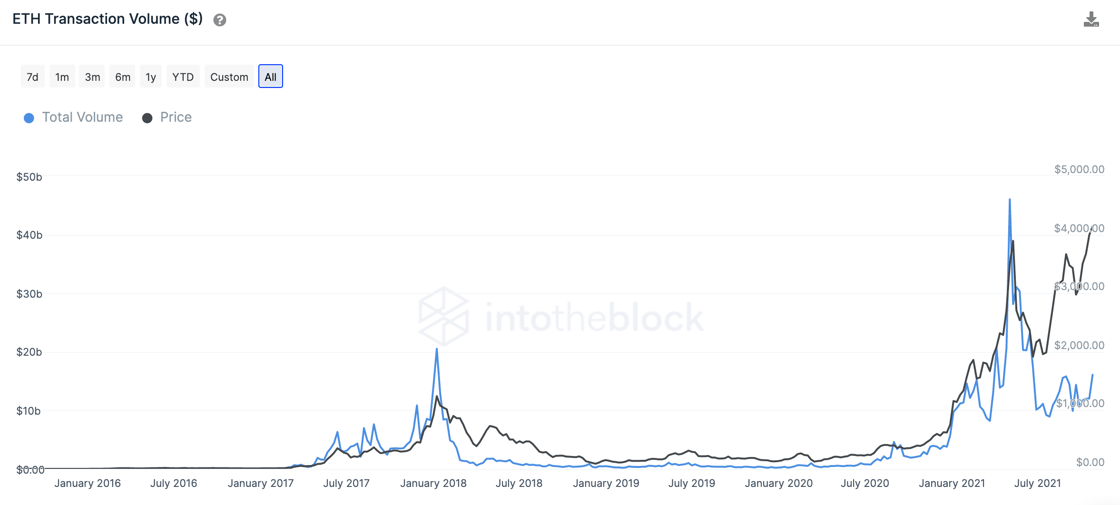Open the Custom date range
This screenshot has height=505, width=1120.
coord(229,77)
